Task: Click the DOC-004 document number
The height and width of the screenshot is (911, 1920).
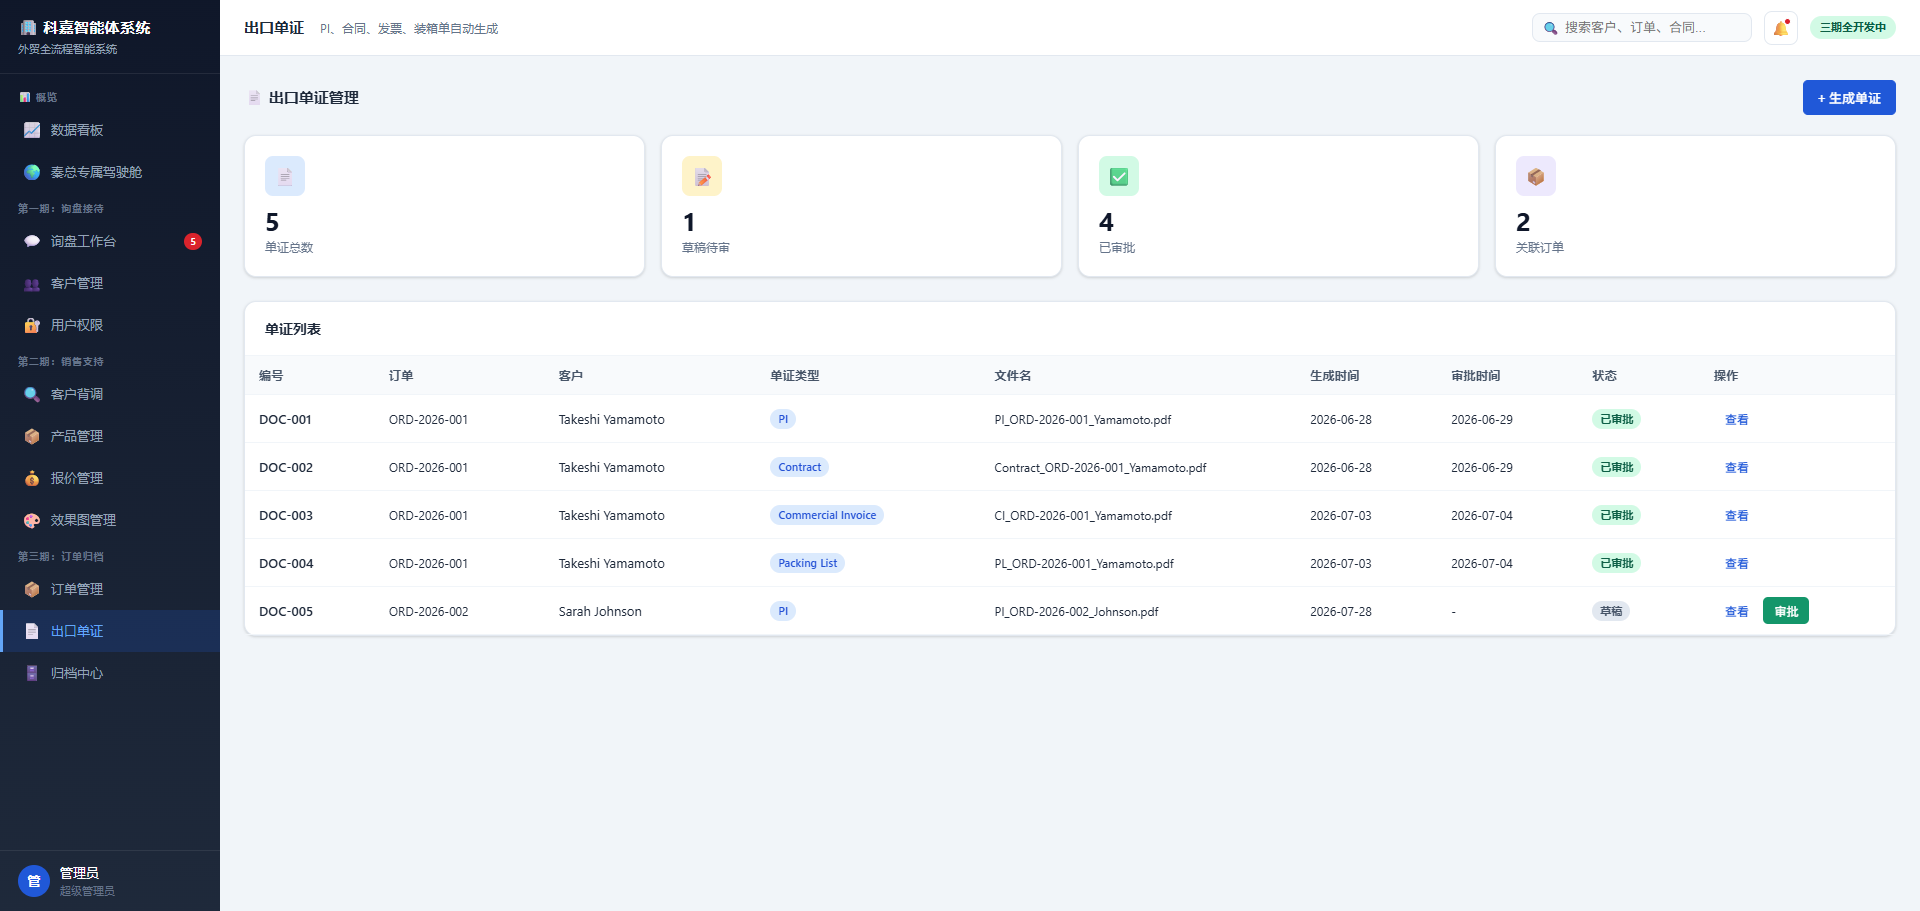Action: [x=286, y=563]
